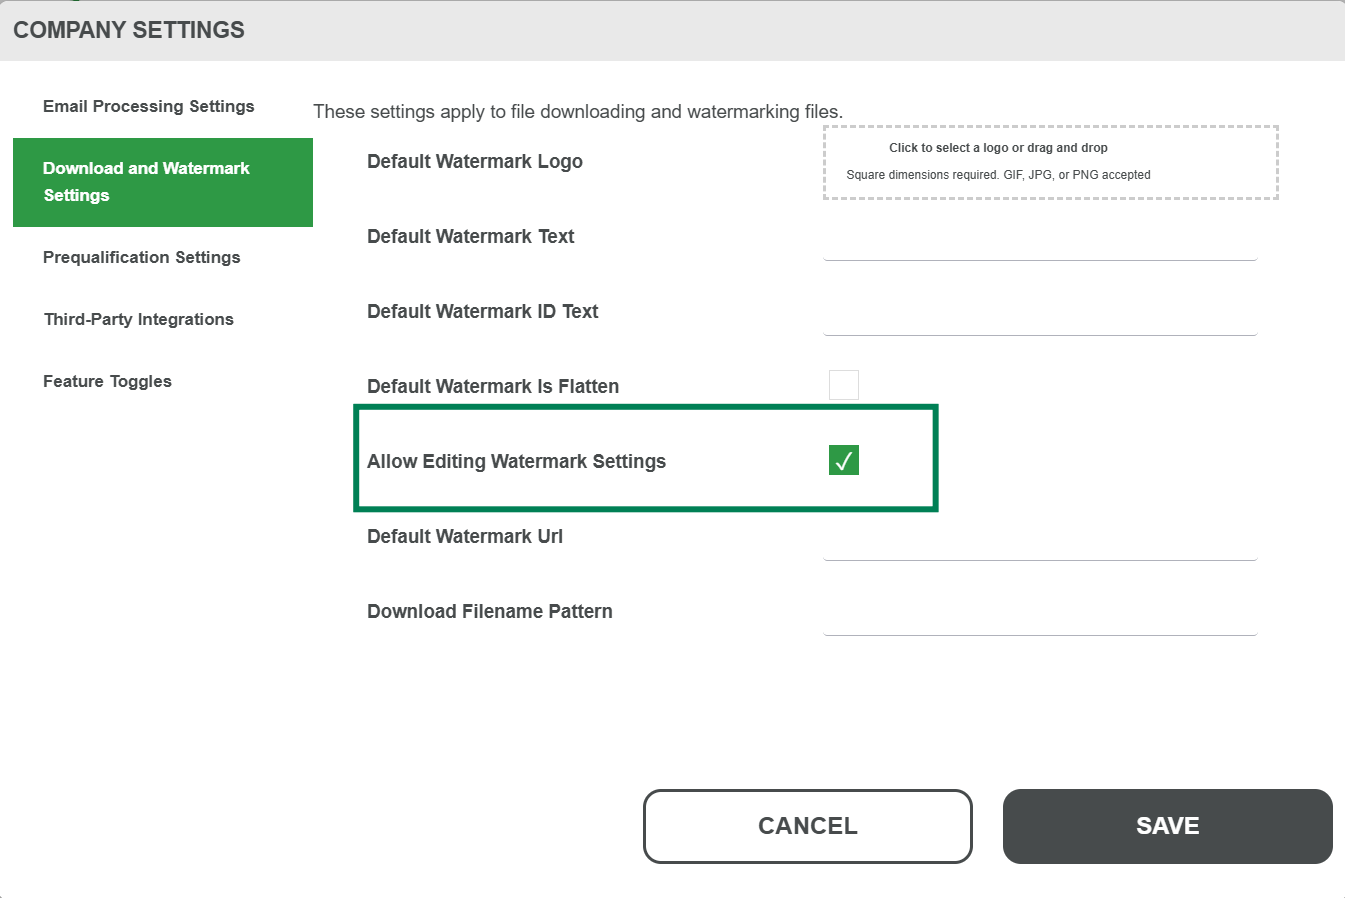
Task: Open Email Processing Settings tab
Action: [148, 106]
